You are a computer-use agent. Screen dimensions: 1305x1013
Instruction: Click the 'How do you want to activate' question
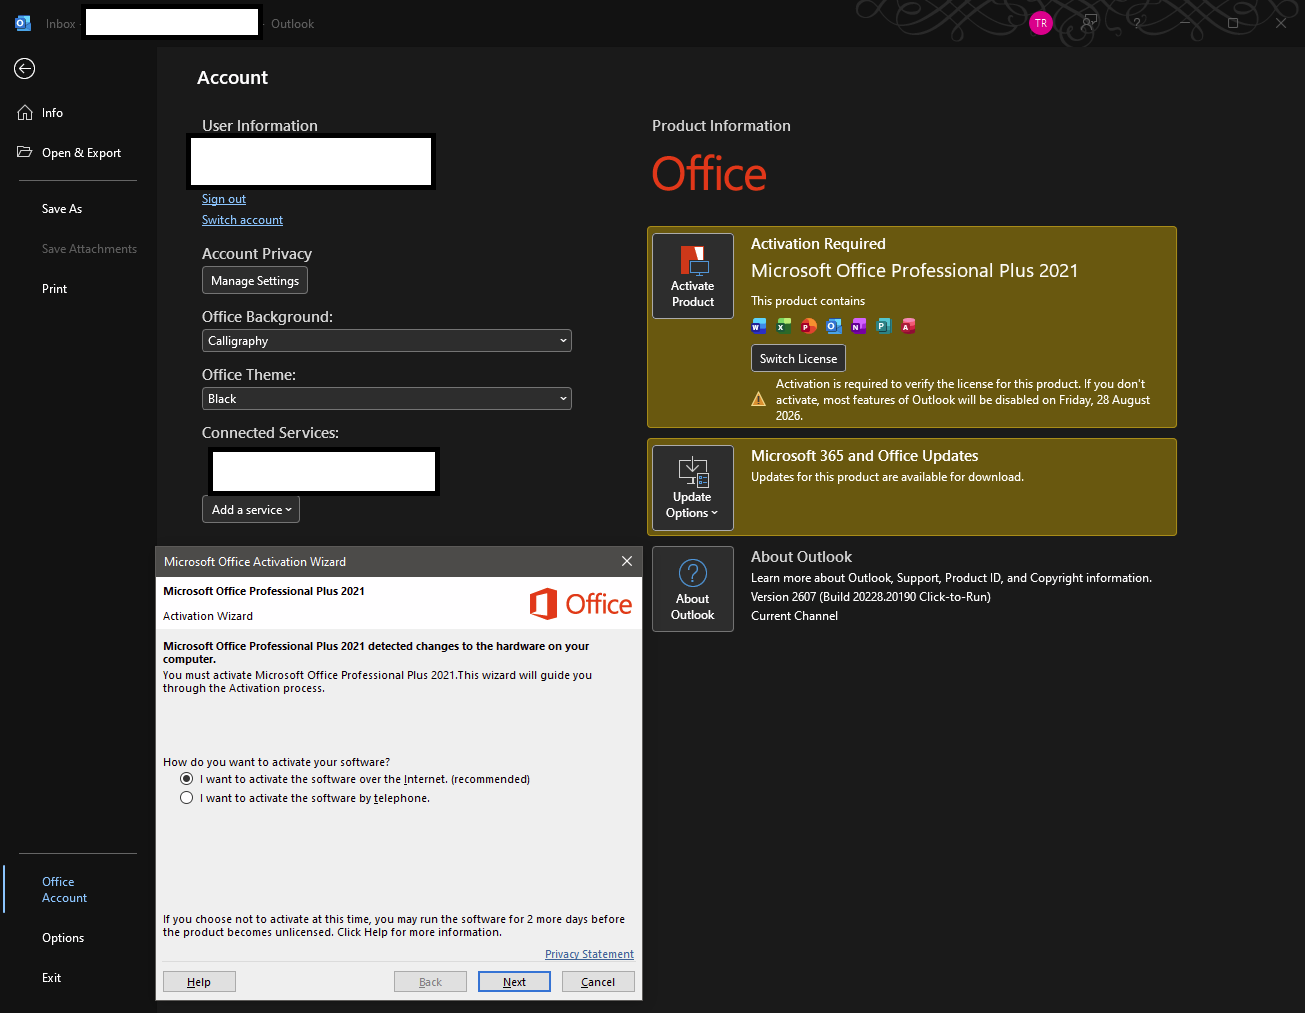click(x=276, y=762)
